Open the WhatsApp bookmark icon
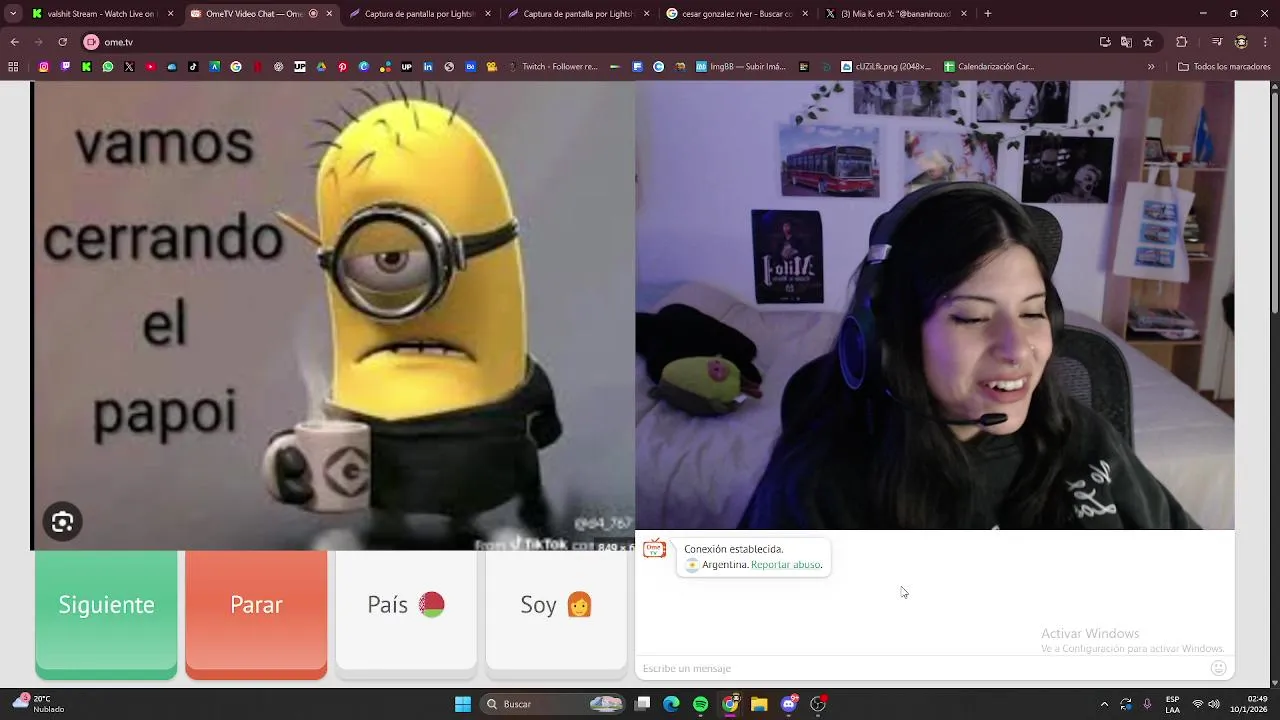 [108, 67]
